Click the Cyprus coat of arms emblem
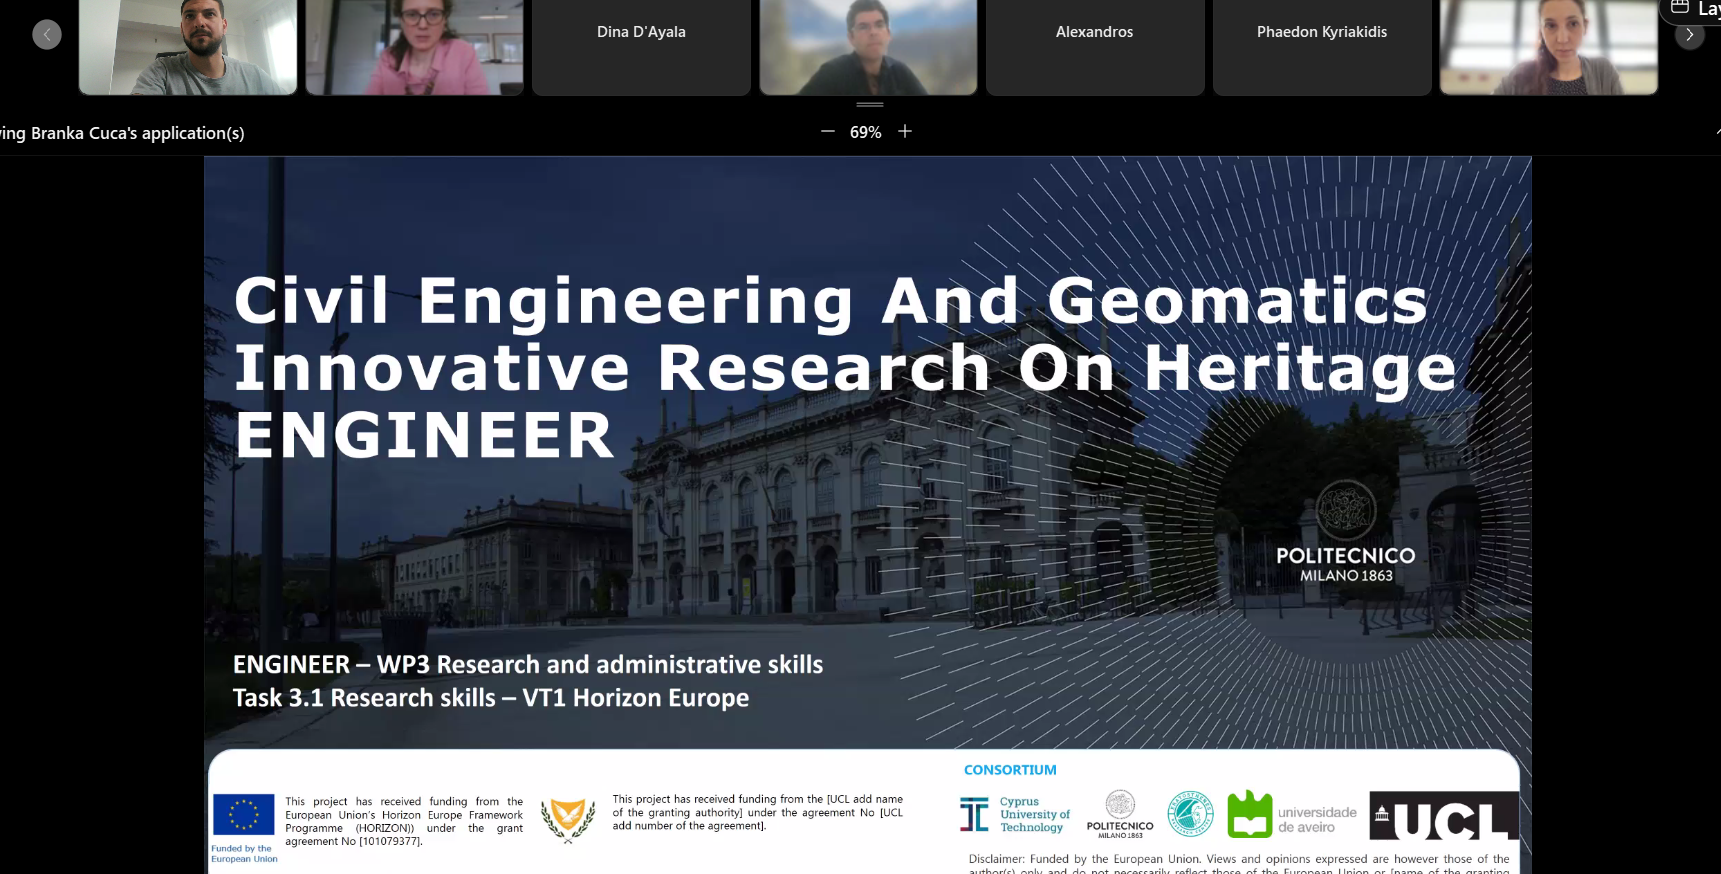This screenshot has width=1721, height=874. pyautogui.click(x=568, y=820)
